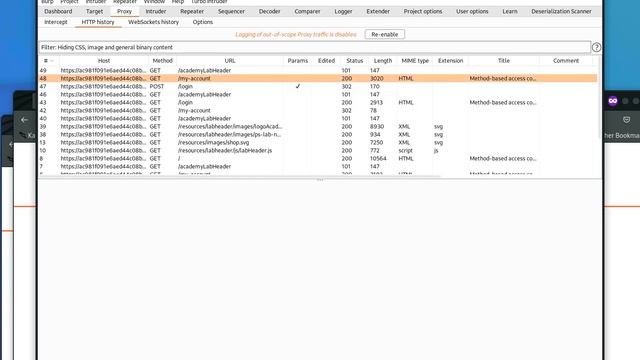Select the HTTP history sub-tab

click(x=98, y=22)
